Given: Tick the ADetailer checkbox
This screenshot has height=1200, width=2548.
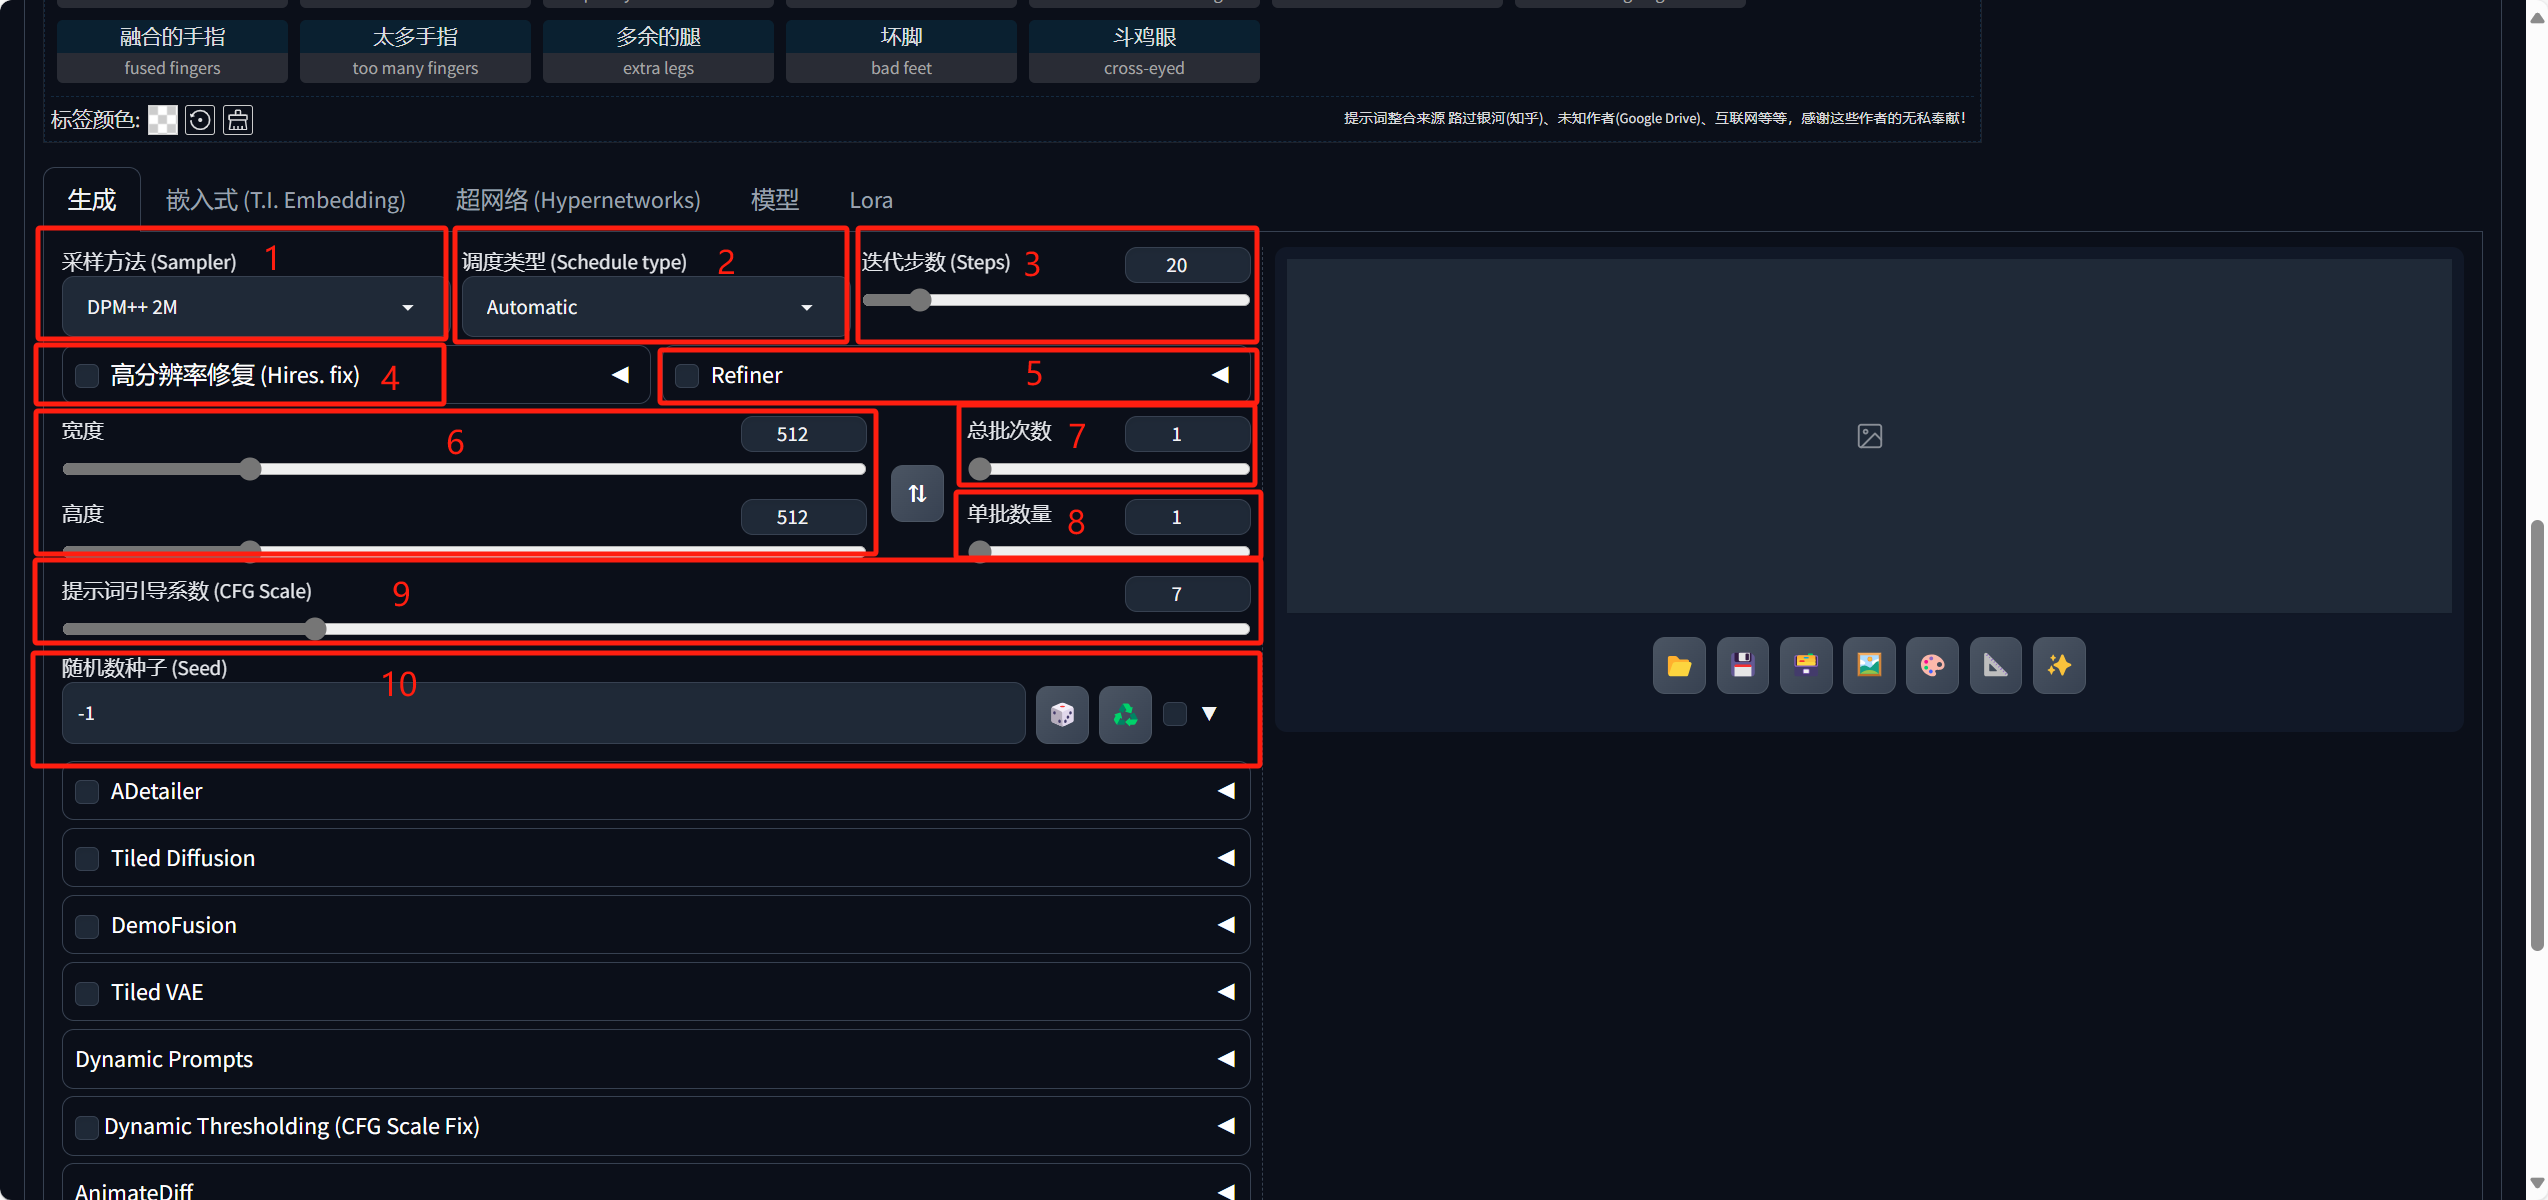Looking at the screenshot, I should tap(88, 792).
